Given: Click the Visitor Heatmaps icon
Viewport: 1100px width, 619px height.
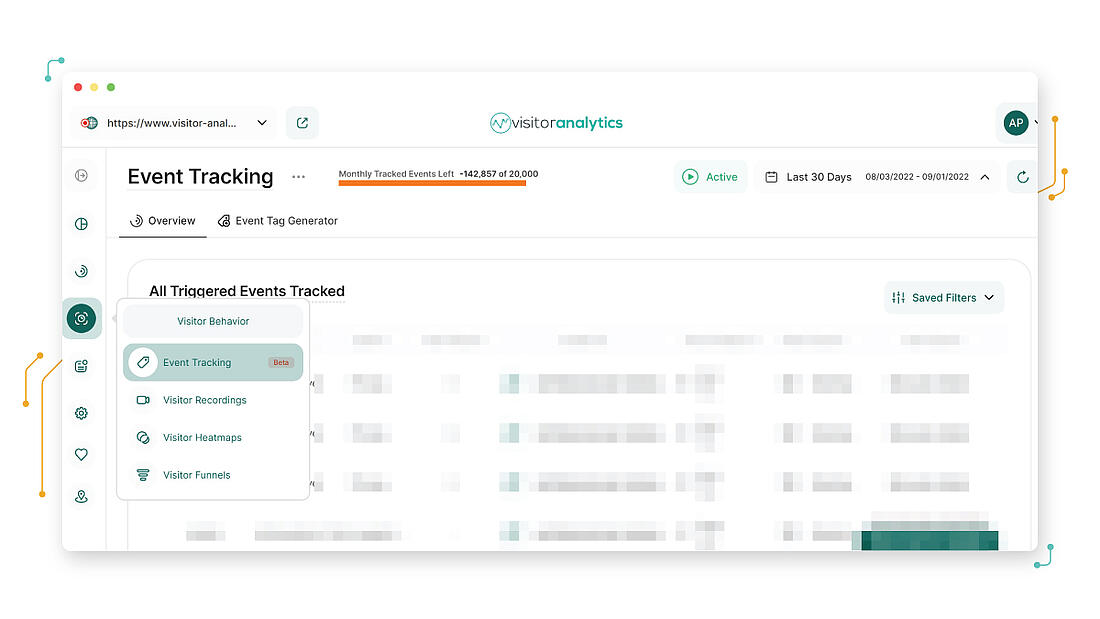Looking at the screenshot, I should (143, 437).
